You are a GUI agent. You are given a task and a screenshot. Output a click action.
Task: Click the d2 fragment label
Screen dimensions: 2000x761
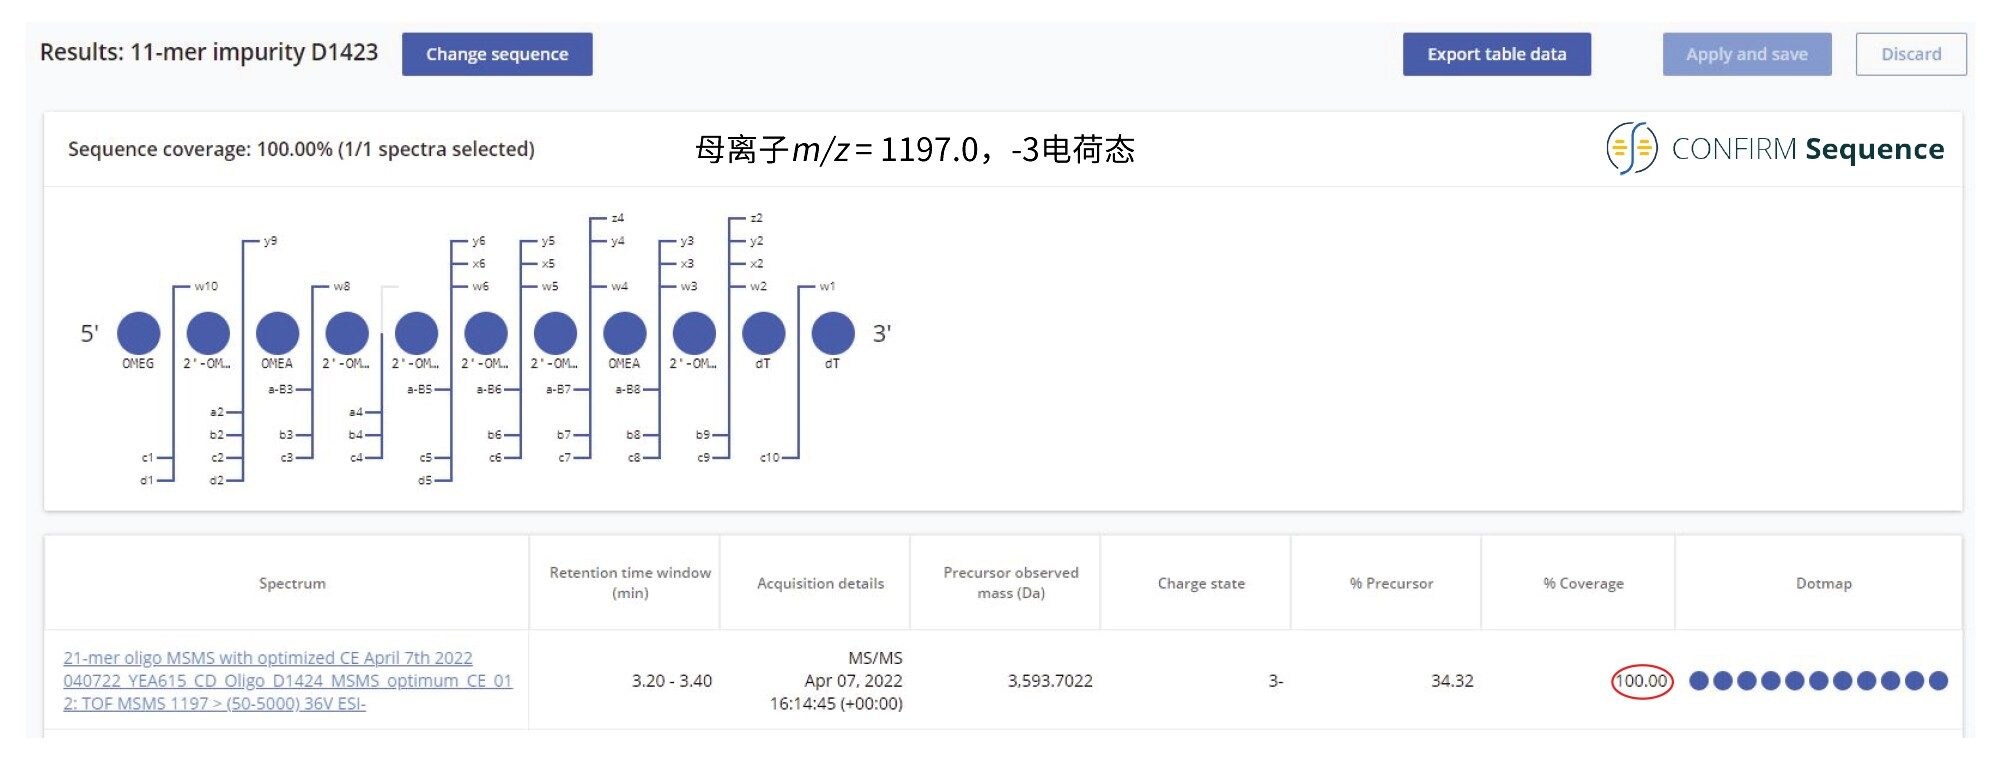coord(216,481)
